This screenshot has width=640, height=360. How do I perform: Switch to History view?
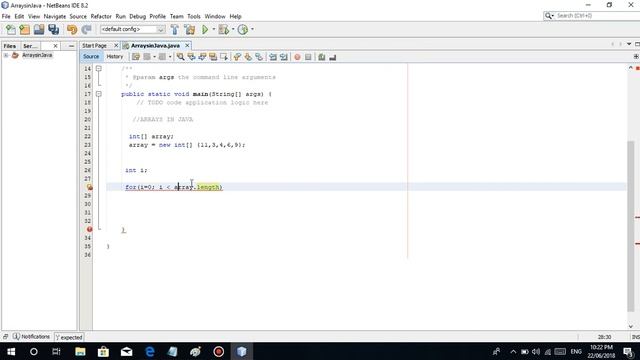click(x=115, y=57)
